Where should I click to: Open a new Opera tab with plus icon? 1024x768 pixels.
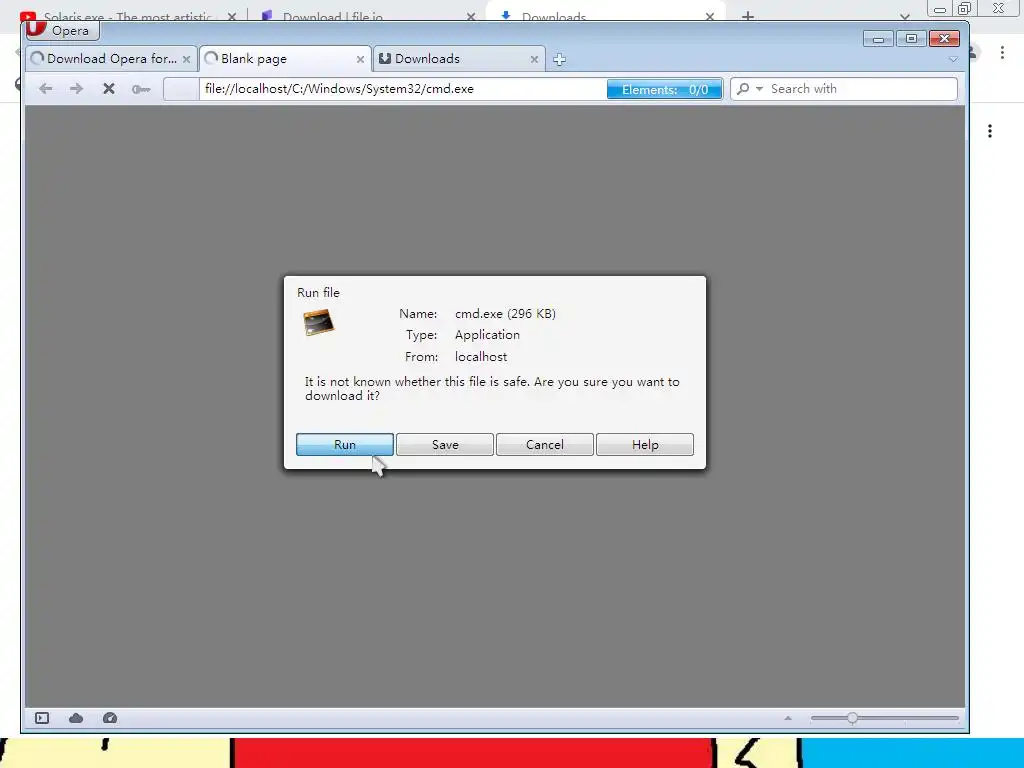coord(559,59)
